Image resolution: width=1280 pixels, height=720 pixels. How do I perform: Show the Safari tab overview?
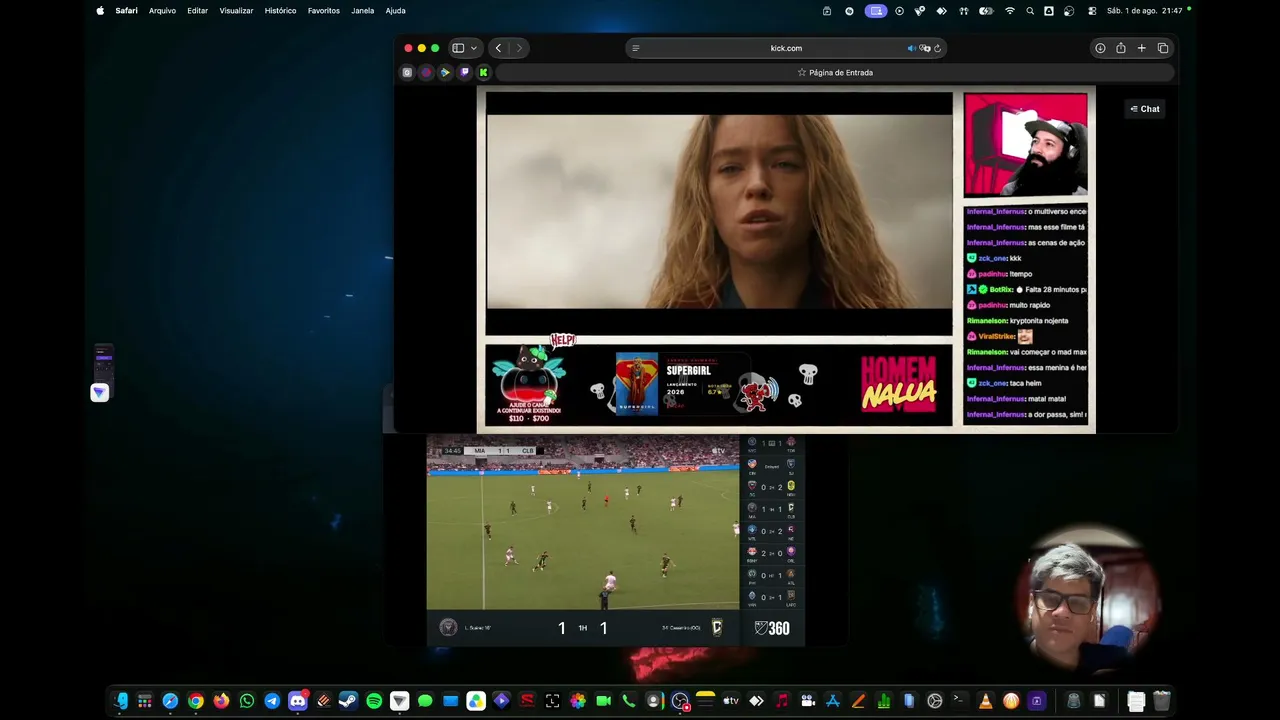(1163, 48)
